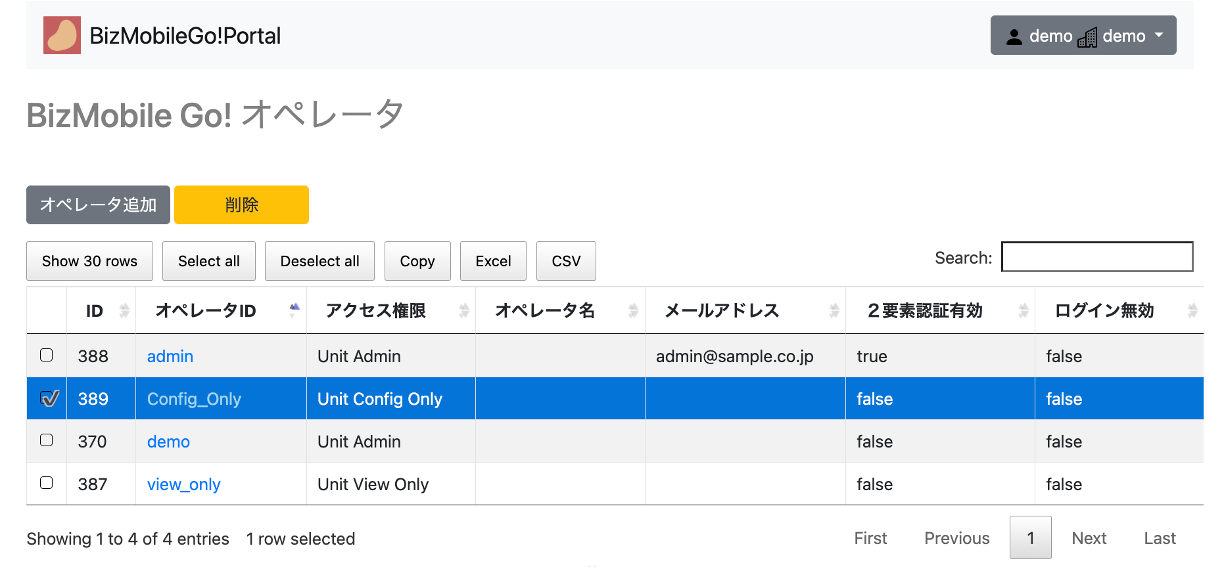Go to Next page of entries
Image resolution: width=1224 pixels, height=568 pixels.
(1088, 538)
